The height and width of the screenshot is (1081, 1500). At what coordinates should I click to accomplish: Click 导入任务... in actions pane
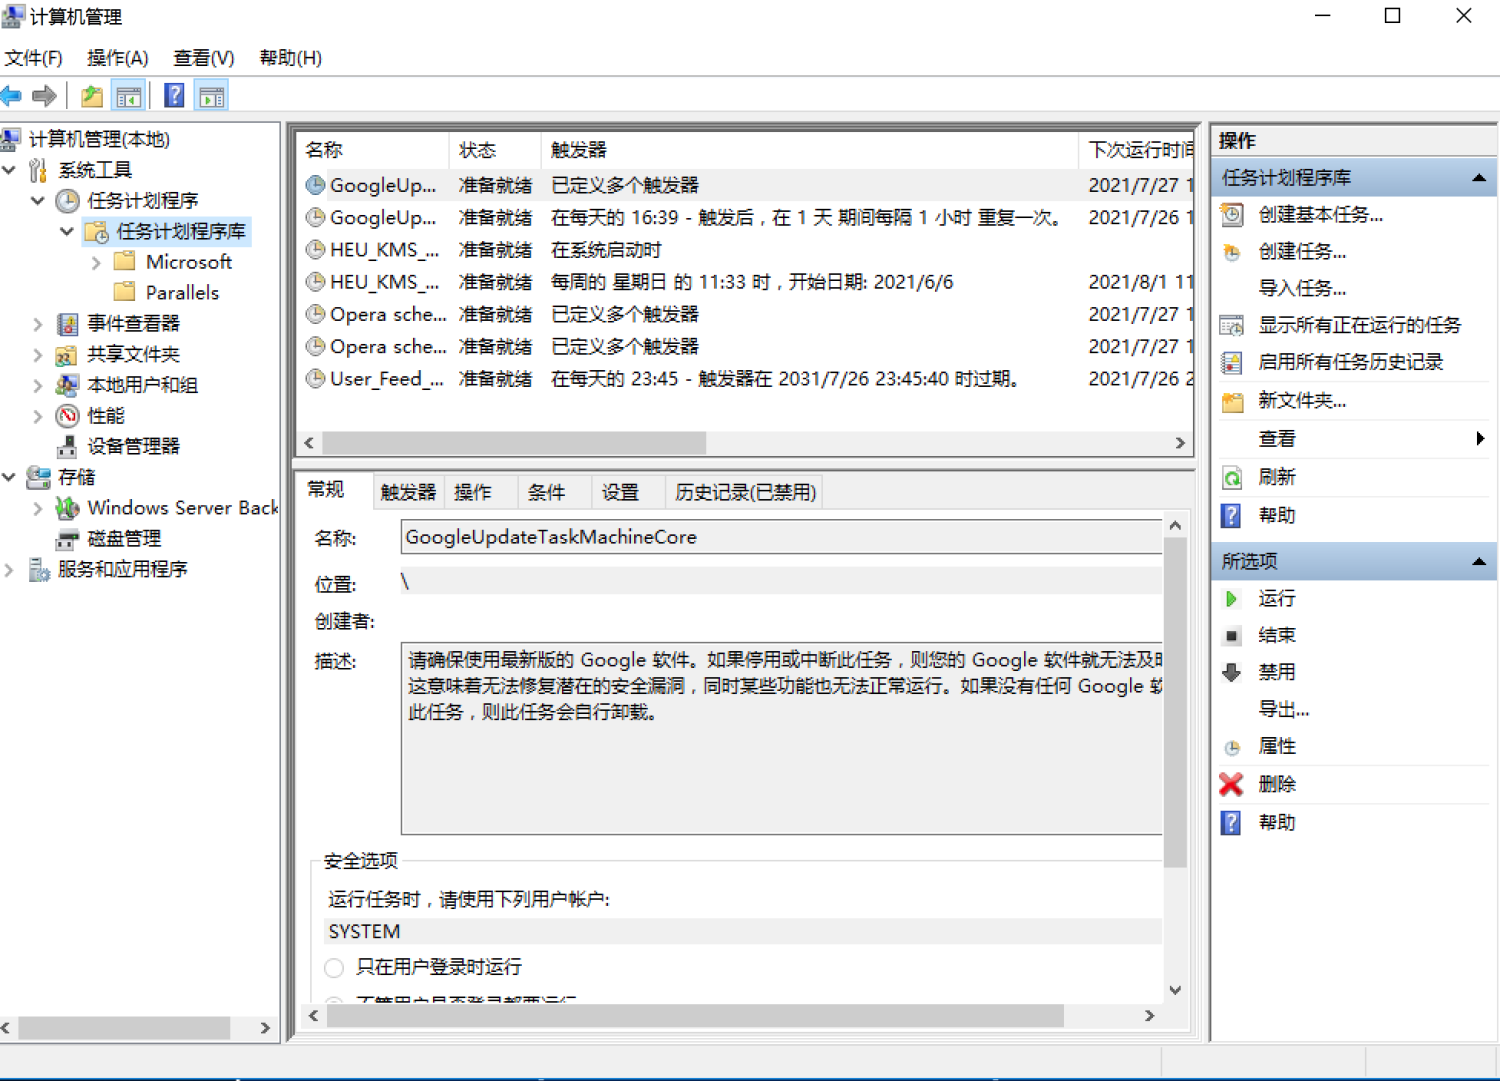coord(1302,289)
